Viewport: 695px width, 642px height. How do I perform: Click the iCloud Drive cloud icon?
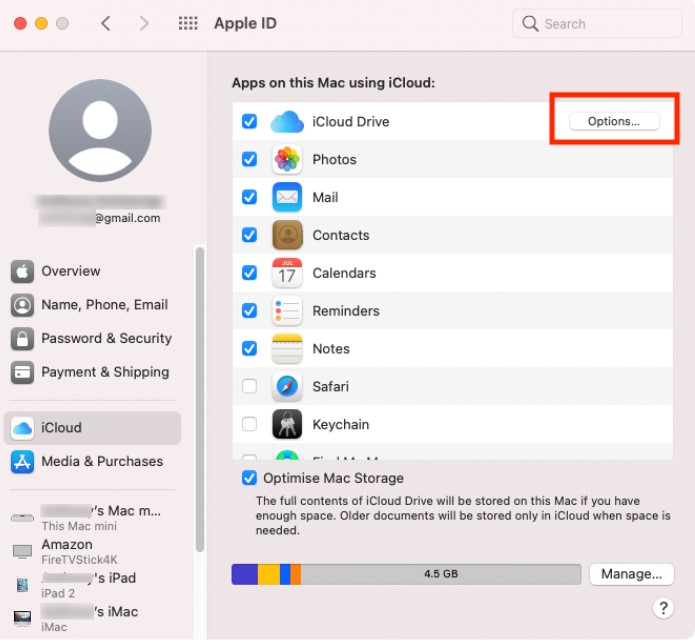[x=287, y=122]
